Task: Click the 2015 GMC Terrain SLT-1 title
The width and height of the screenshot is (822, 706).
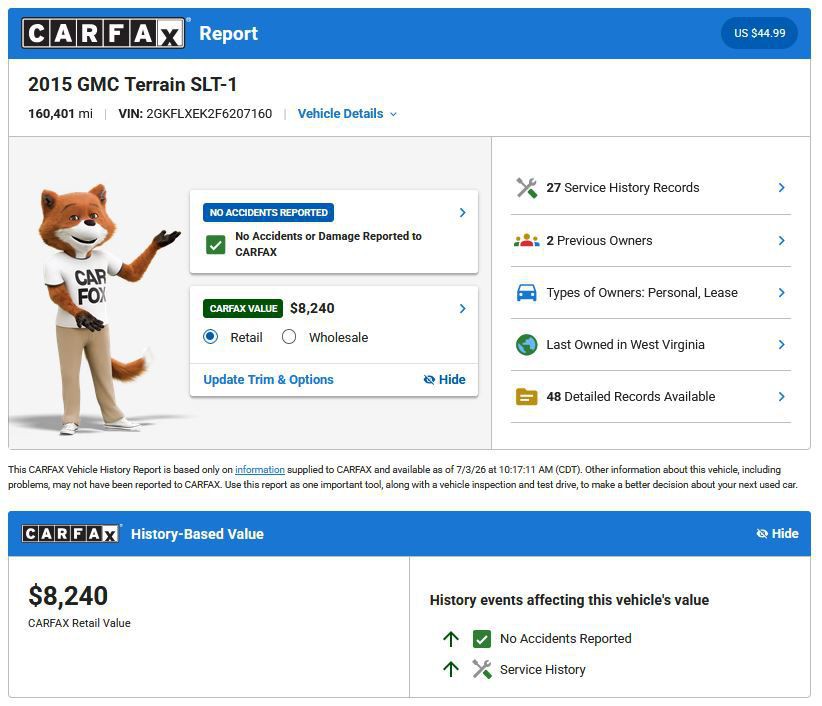Action: pos(132,84)
